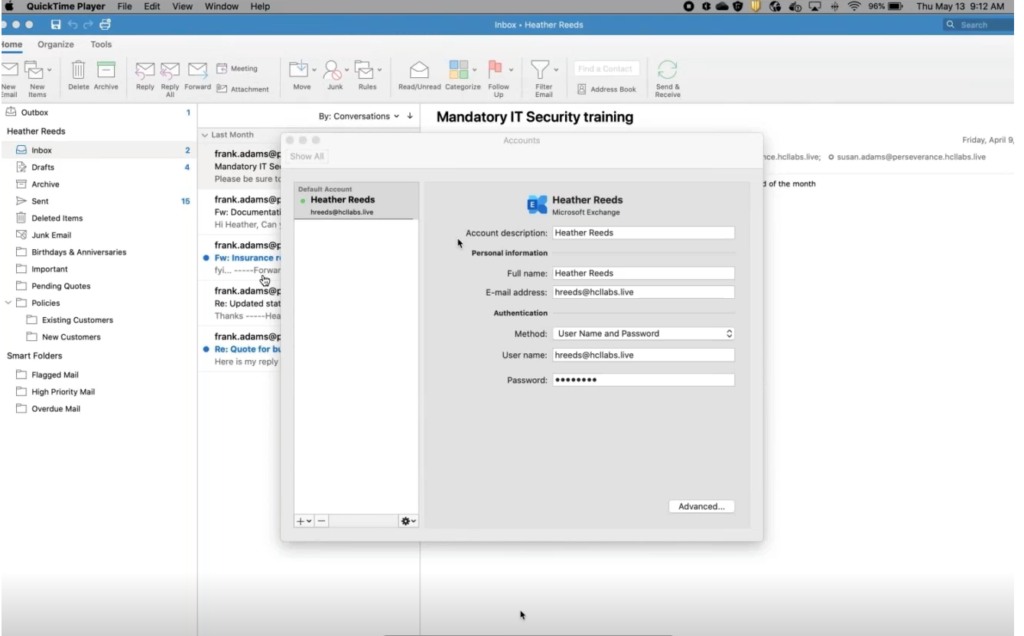Click the print icon in title bar
The image size is (1024, 636).
105,25
